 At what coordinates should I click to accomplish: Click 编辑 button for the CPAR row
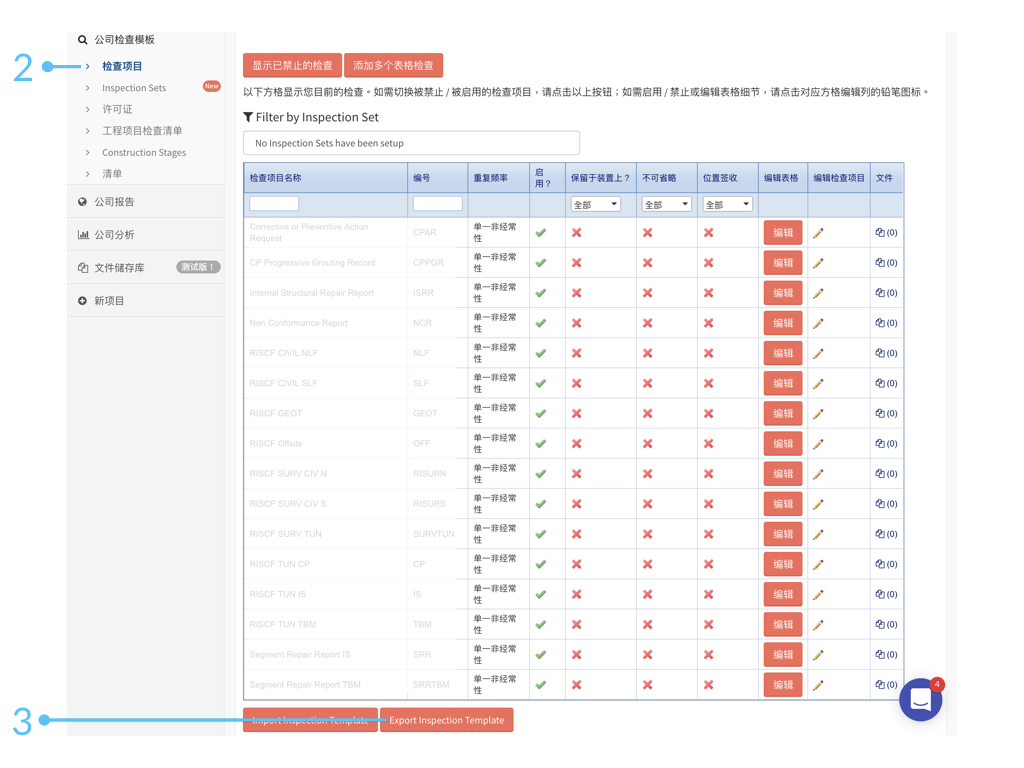pyautogui.click(x=783, y=232)
